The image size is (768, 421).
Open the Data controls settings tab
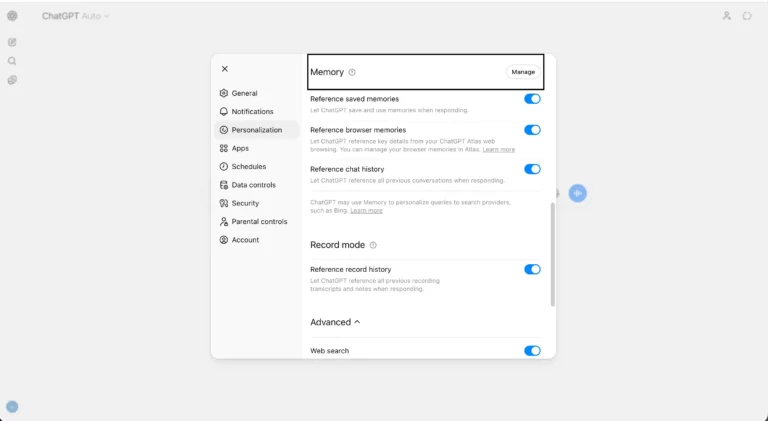coord(253,185)
